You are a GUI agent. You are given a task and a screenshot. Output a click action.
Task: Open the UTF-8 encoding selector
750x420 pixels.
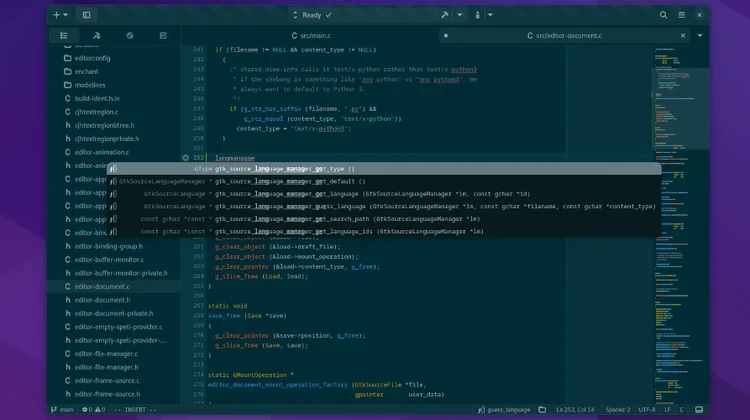click(x=647, y=409)
